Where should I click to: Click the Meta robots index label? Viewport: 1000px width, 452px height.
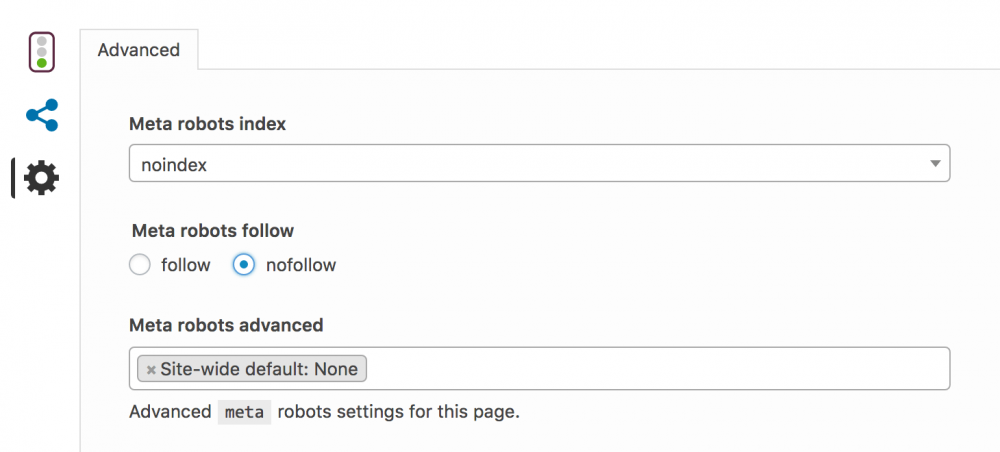point(207,124)
